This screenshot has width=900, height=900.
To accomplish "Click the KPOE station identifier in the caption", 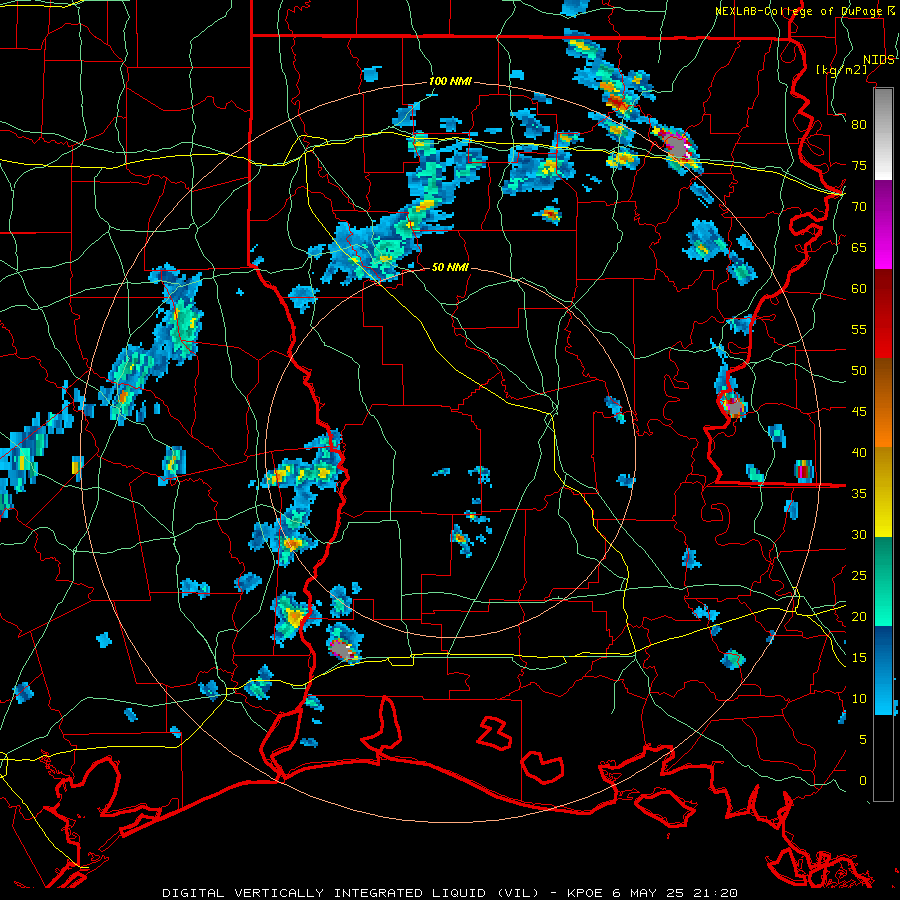I will pyautogui.click(x=584, y=893).
